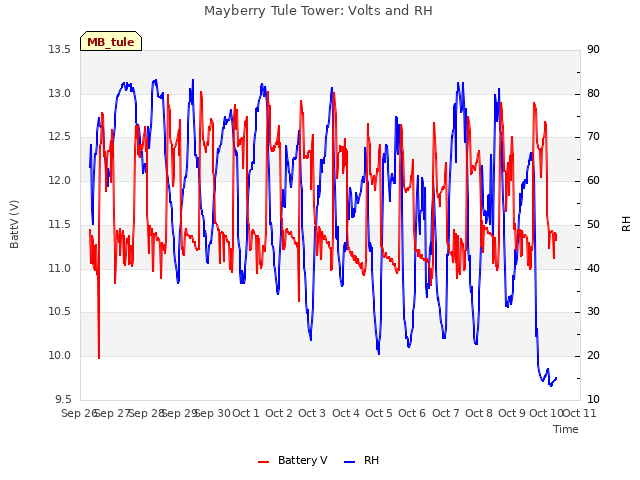Click the Oct 4 date label
This screenshot has width=640, height=480.
346,413
